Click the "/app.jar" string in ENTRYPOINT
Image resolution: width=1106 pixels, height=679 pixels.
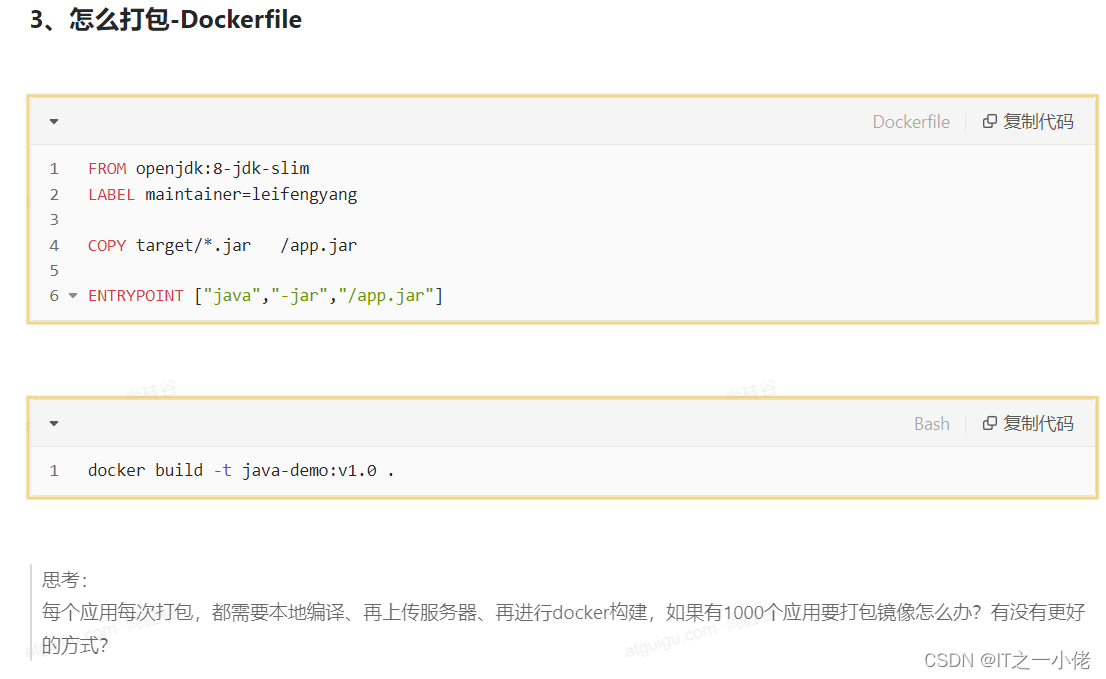tap(386, 296)
